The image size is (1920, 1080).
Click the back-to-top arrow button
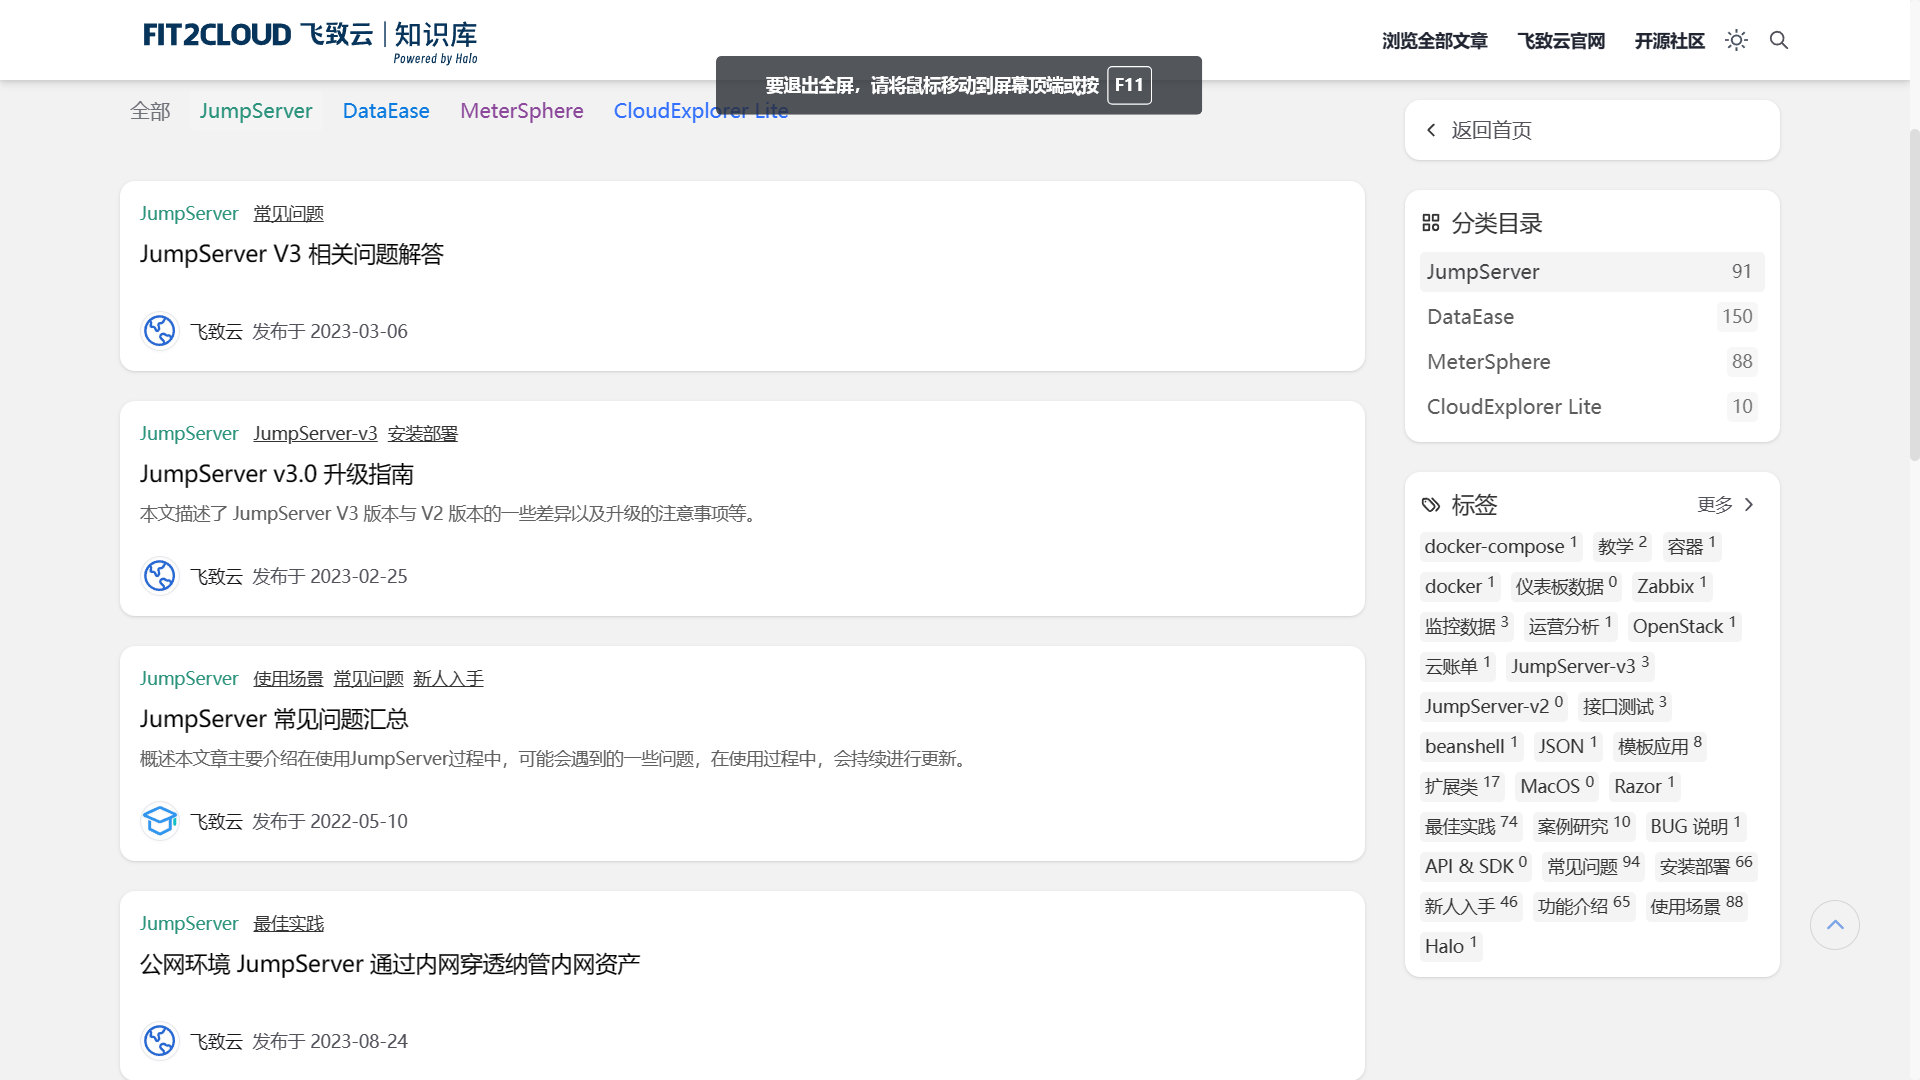coord(1835,925)
